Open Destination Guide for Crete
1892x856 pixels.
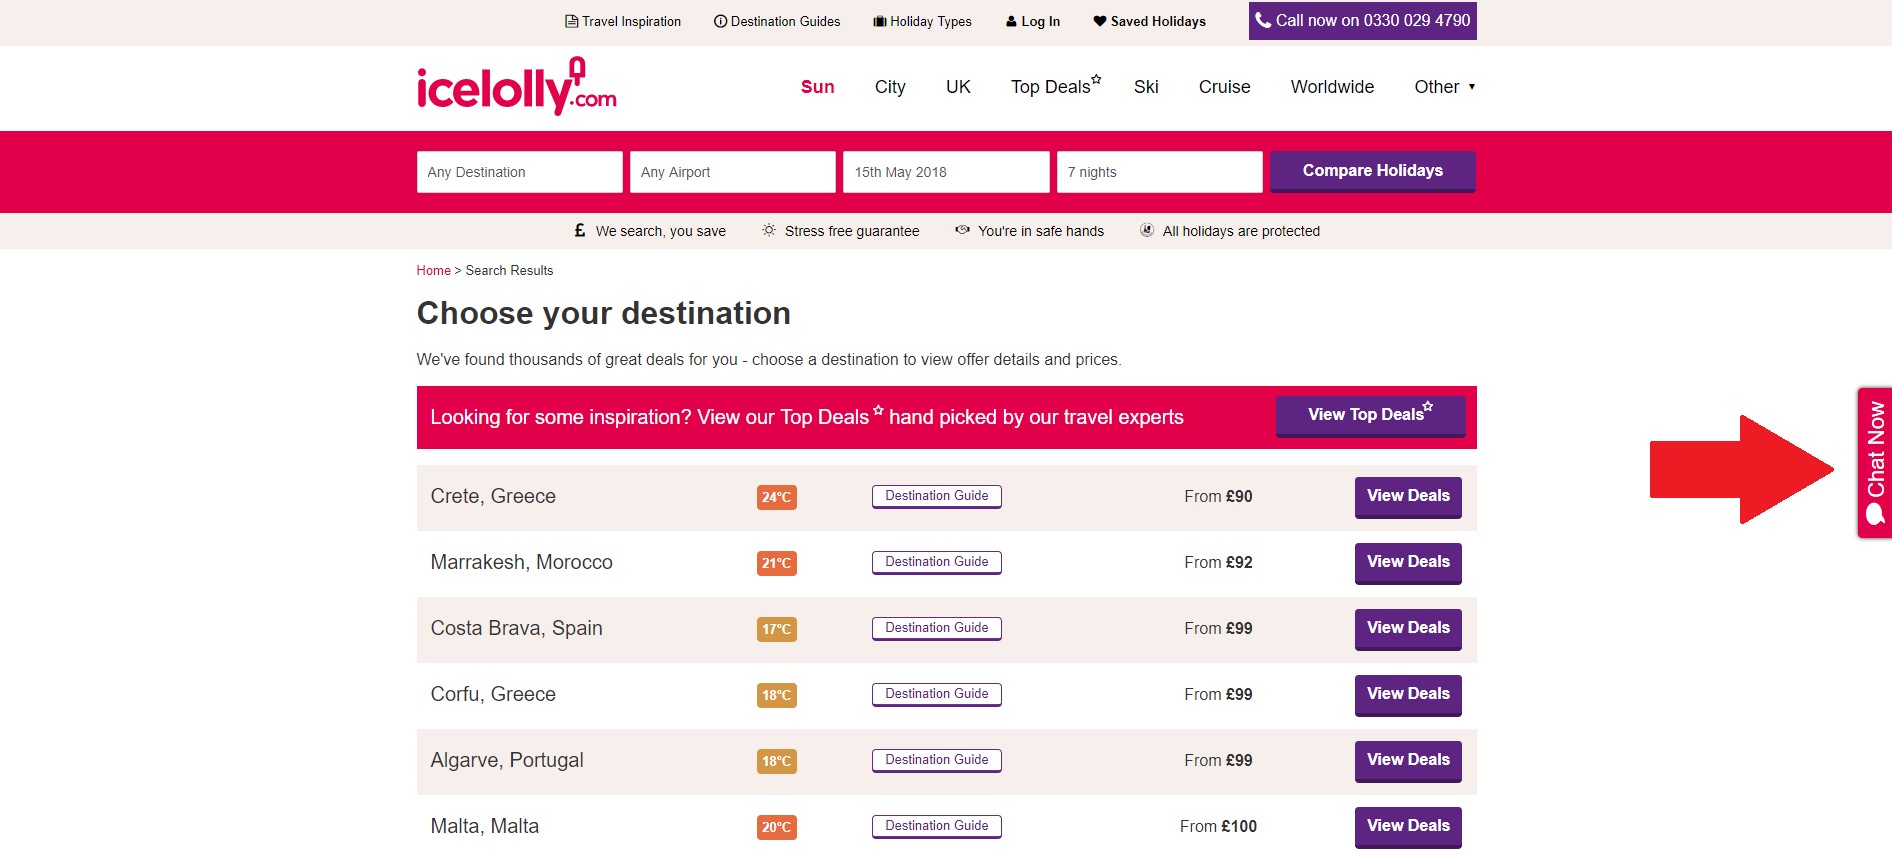[x=937, y=496]
